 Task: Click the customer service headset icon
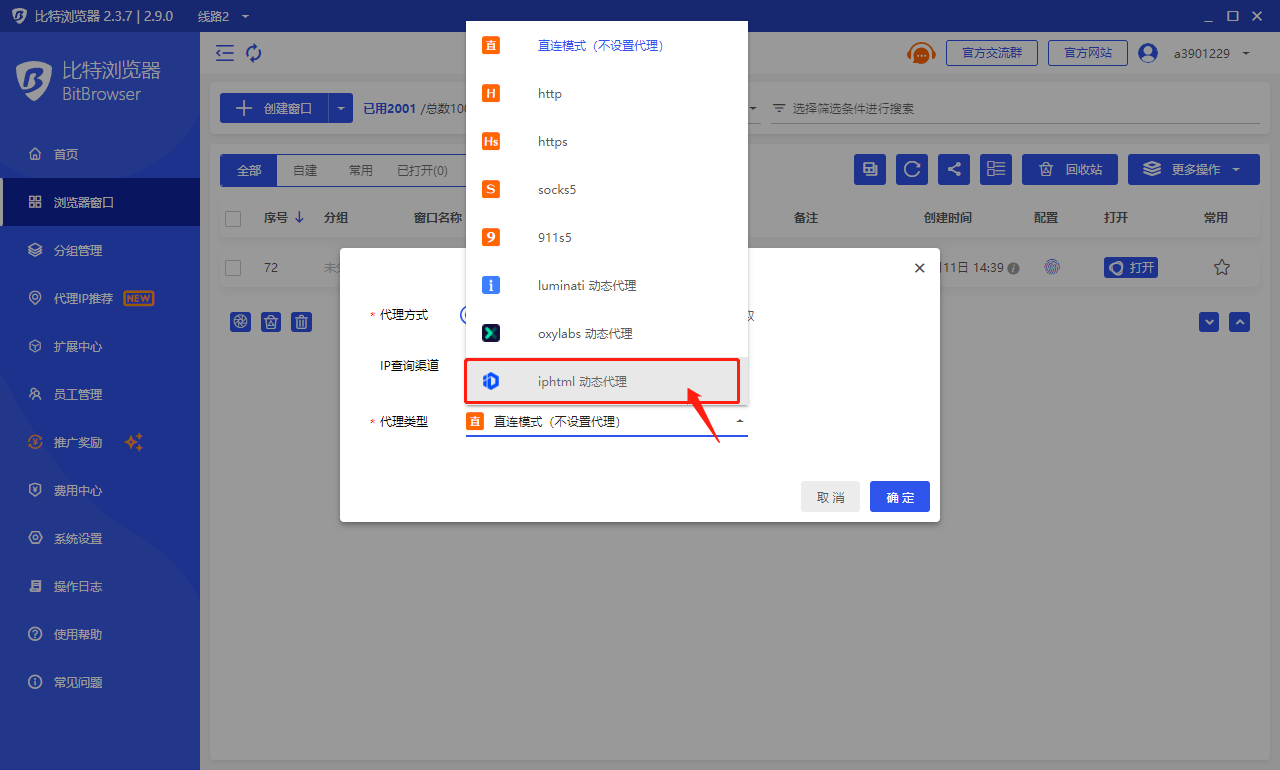920,53
